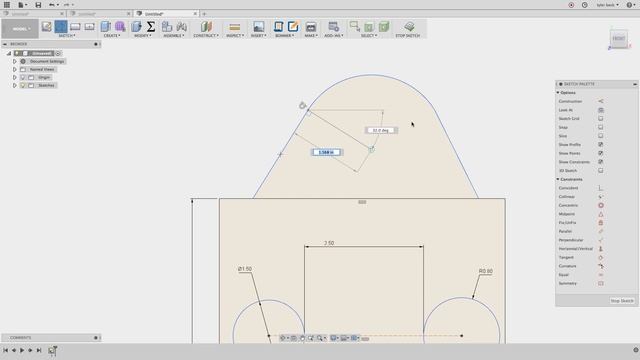Click the Look At icon in palette

[x=601, y=110]
